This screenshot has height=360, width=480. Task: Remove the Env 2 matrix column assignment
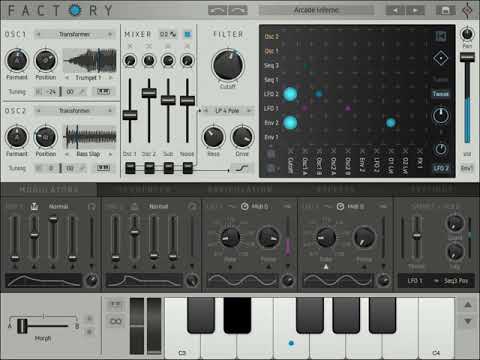click(x=362, y=151)
